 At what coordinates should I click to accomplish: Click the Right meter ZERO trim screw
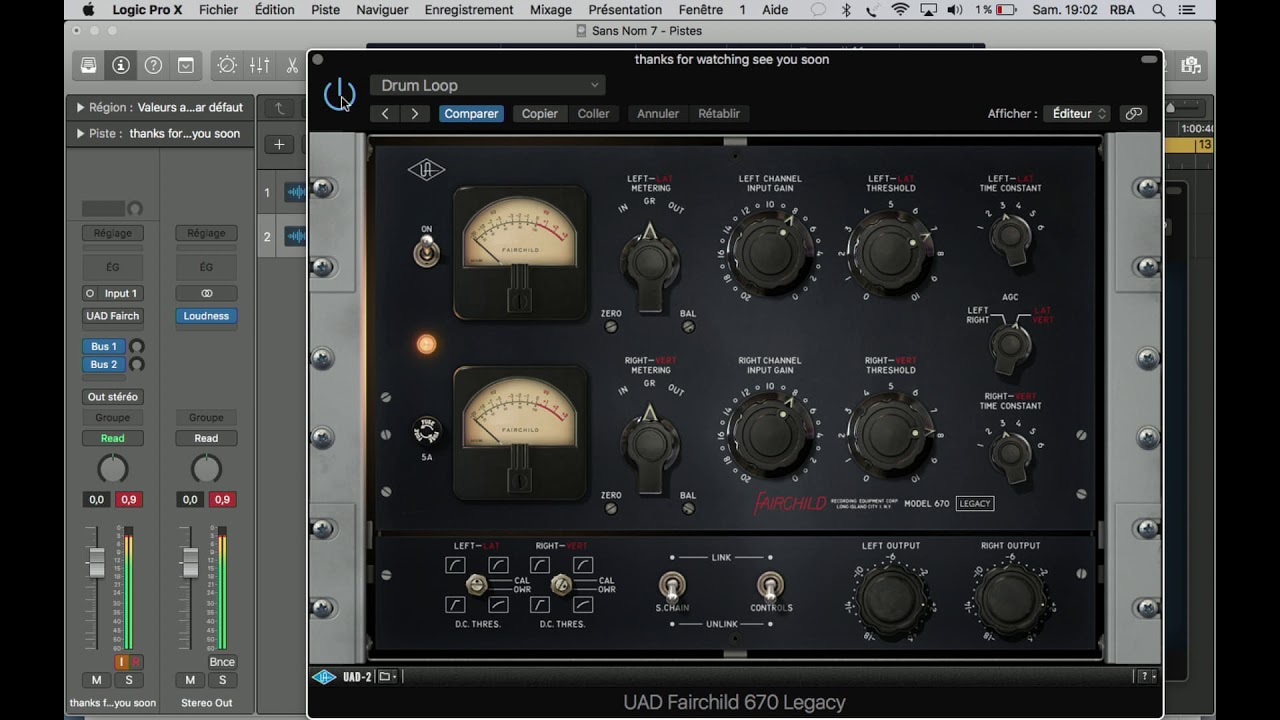coord(611,508)
